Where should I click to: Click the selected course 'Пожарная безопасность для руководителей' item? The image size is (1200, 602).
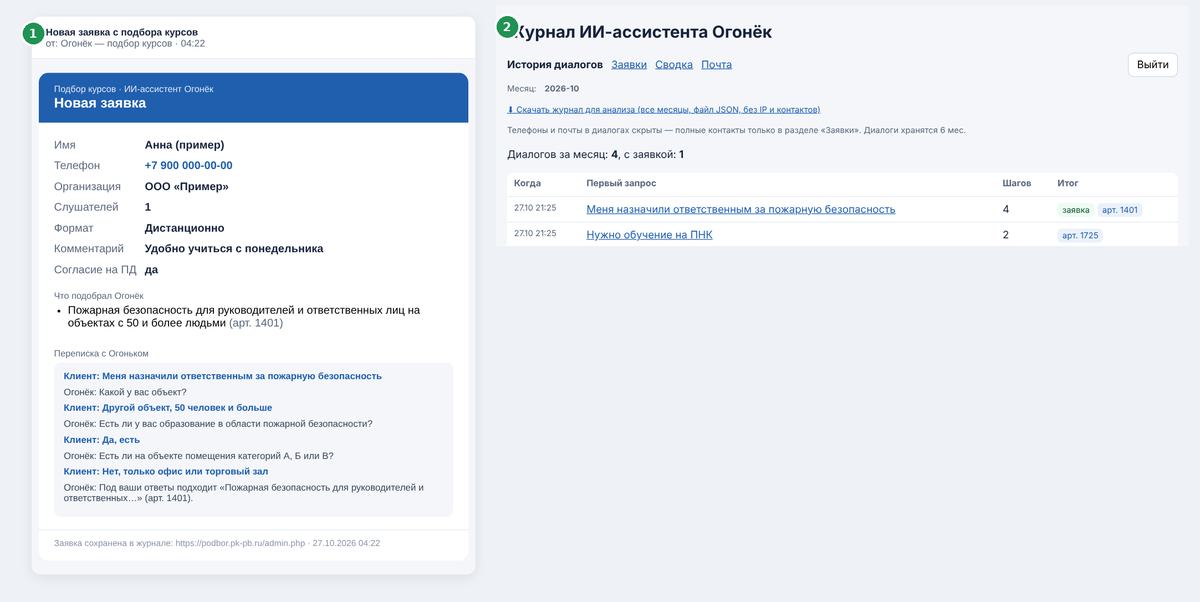[244, 316]
